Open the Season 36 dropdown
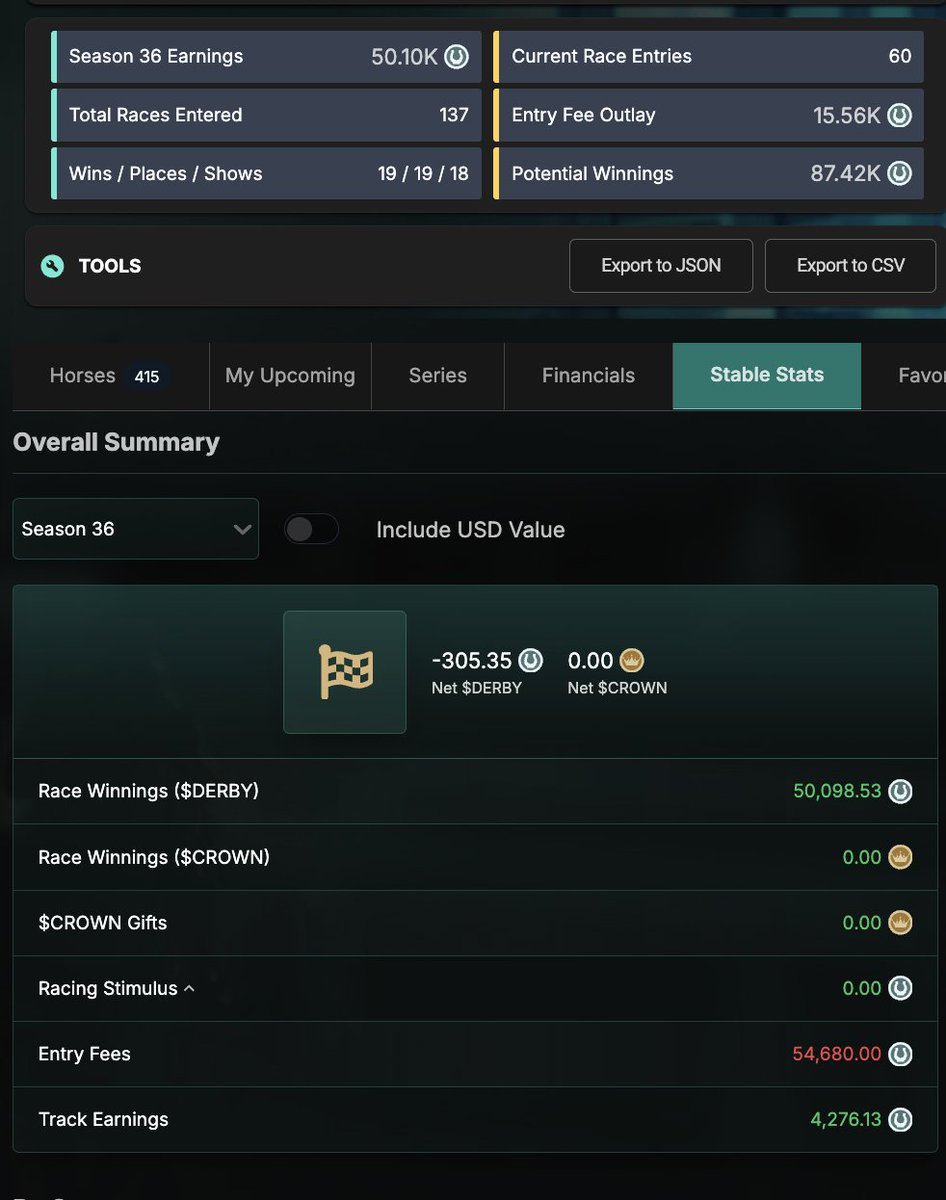This screenshot has height=1200, width=946. (136, 529)
